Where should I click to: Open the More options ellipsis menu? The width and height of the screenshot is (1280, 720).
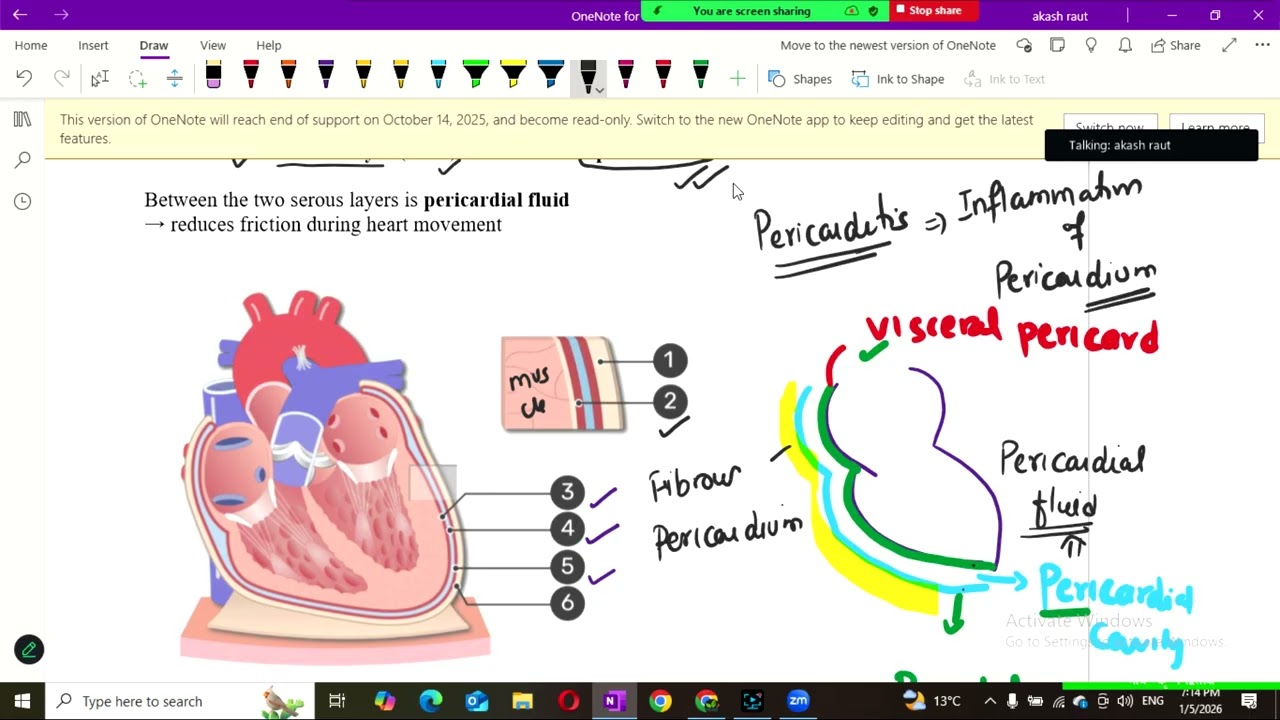click(x=1262, y=45)
